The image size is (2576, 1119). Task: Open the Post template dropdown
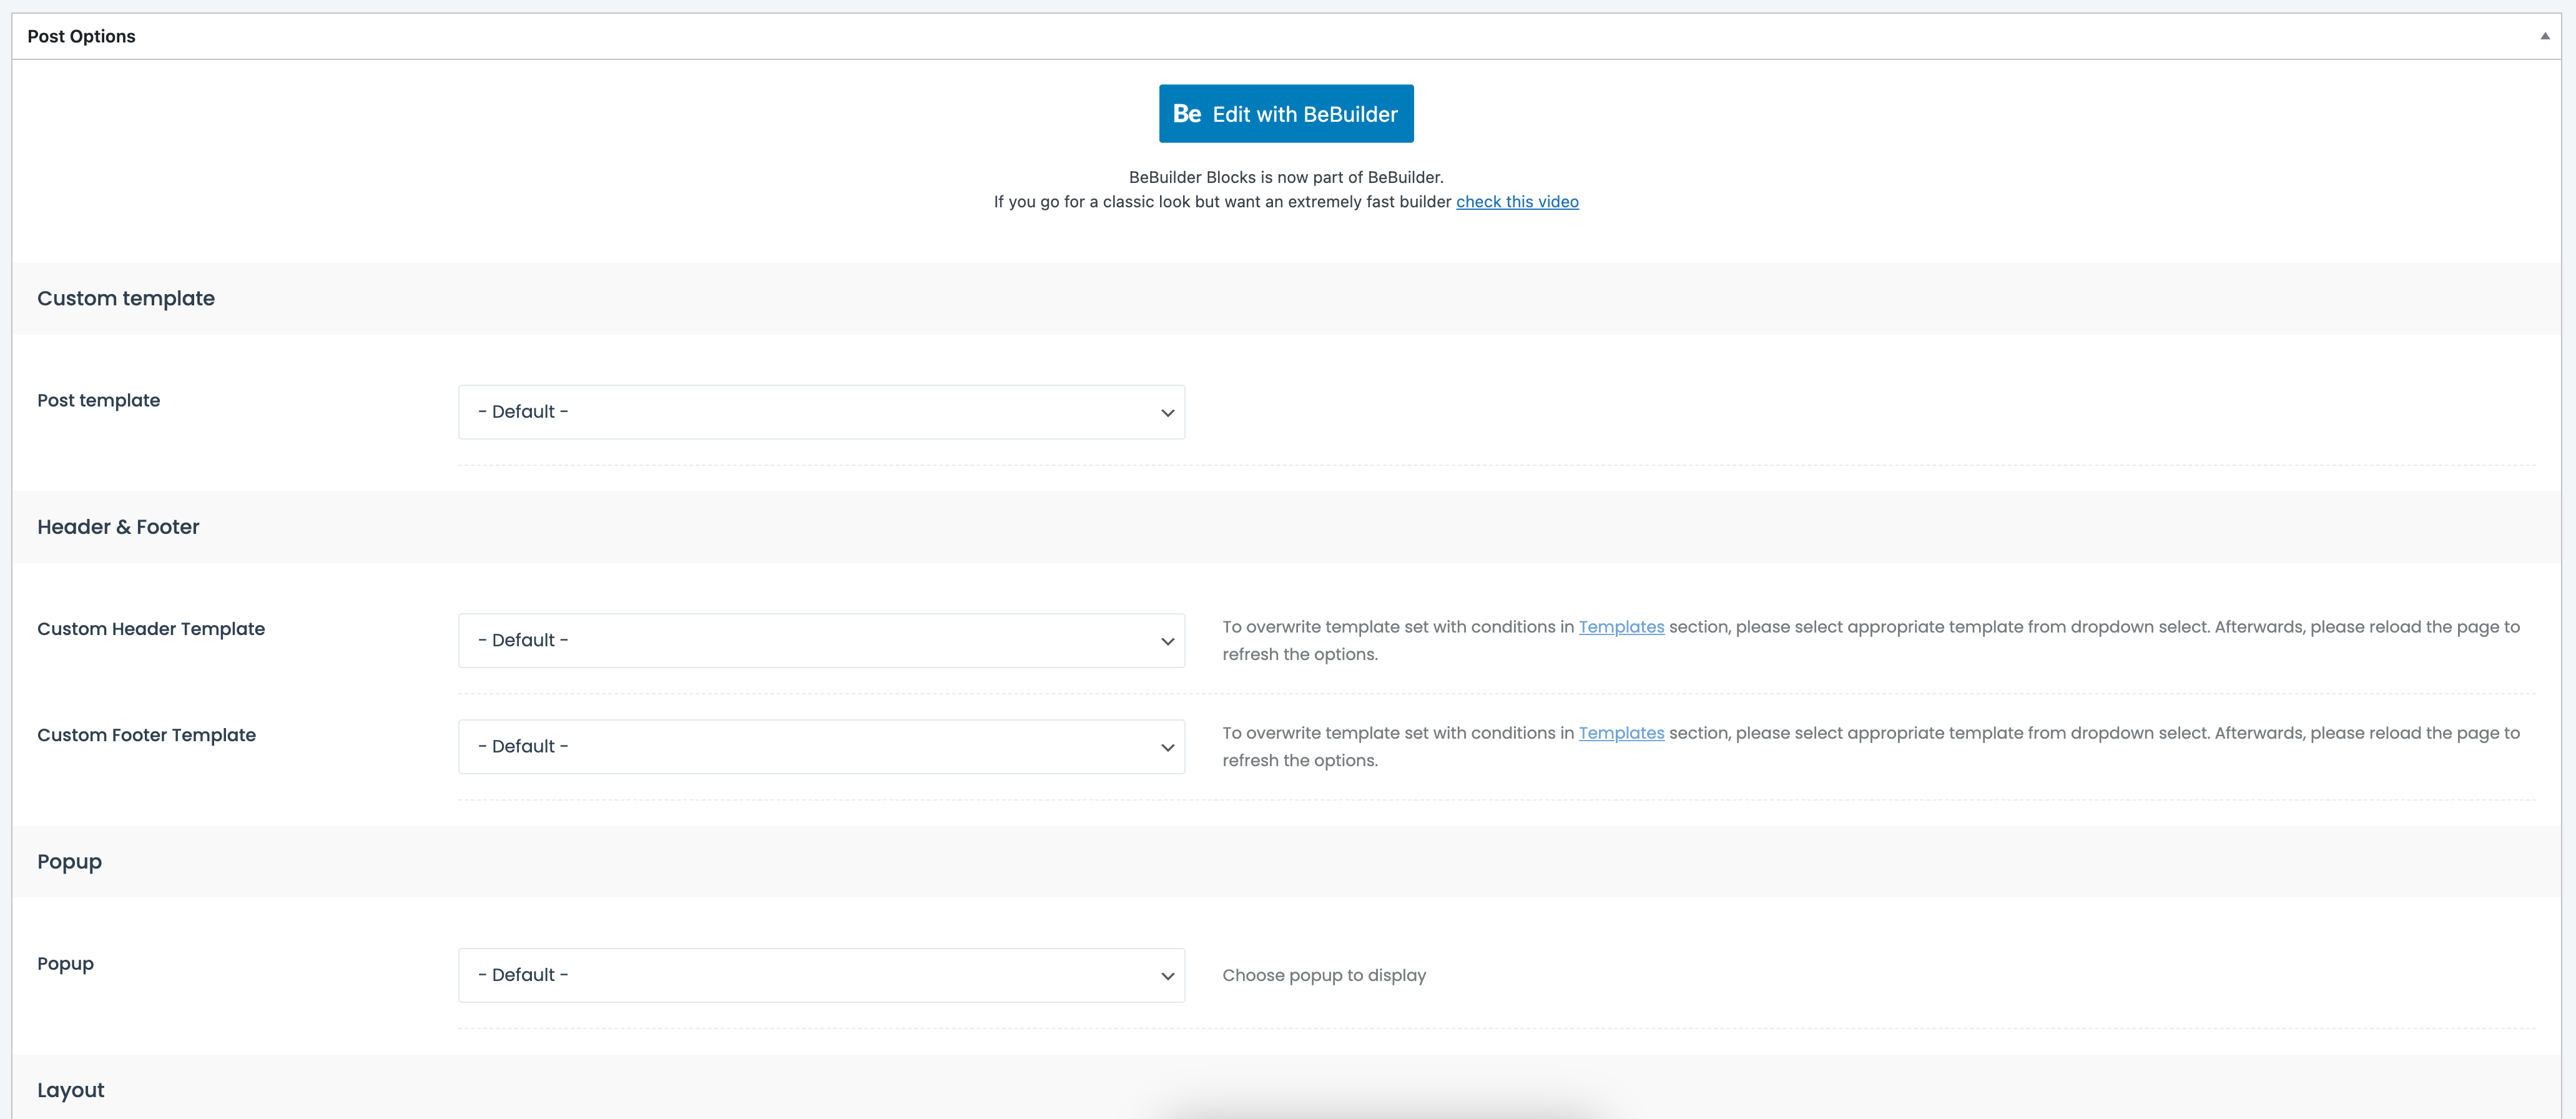pyautogui.click(x=821, y=412)
